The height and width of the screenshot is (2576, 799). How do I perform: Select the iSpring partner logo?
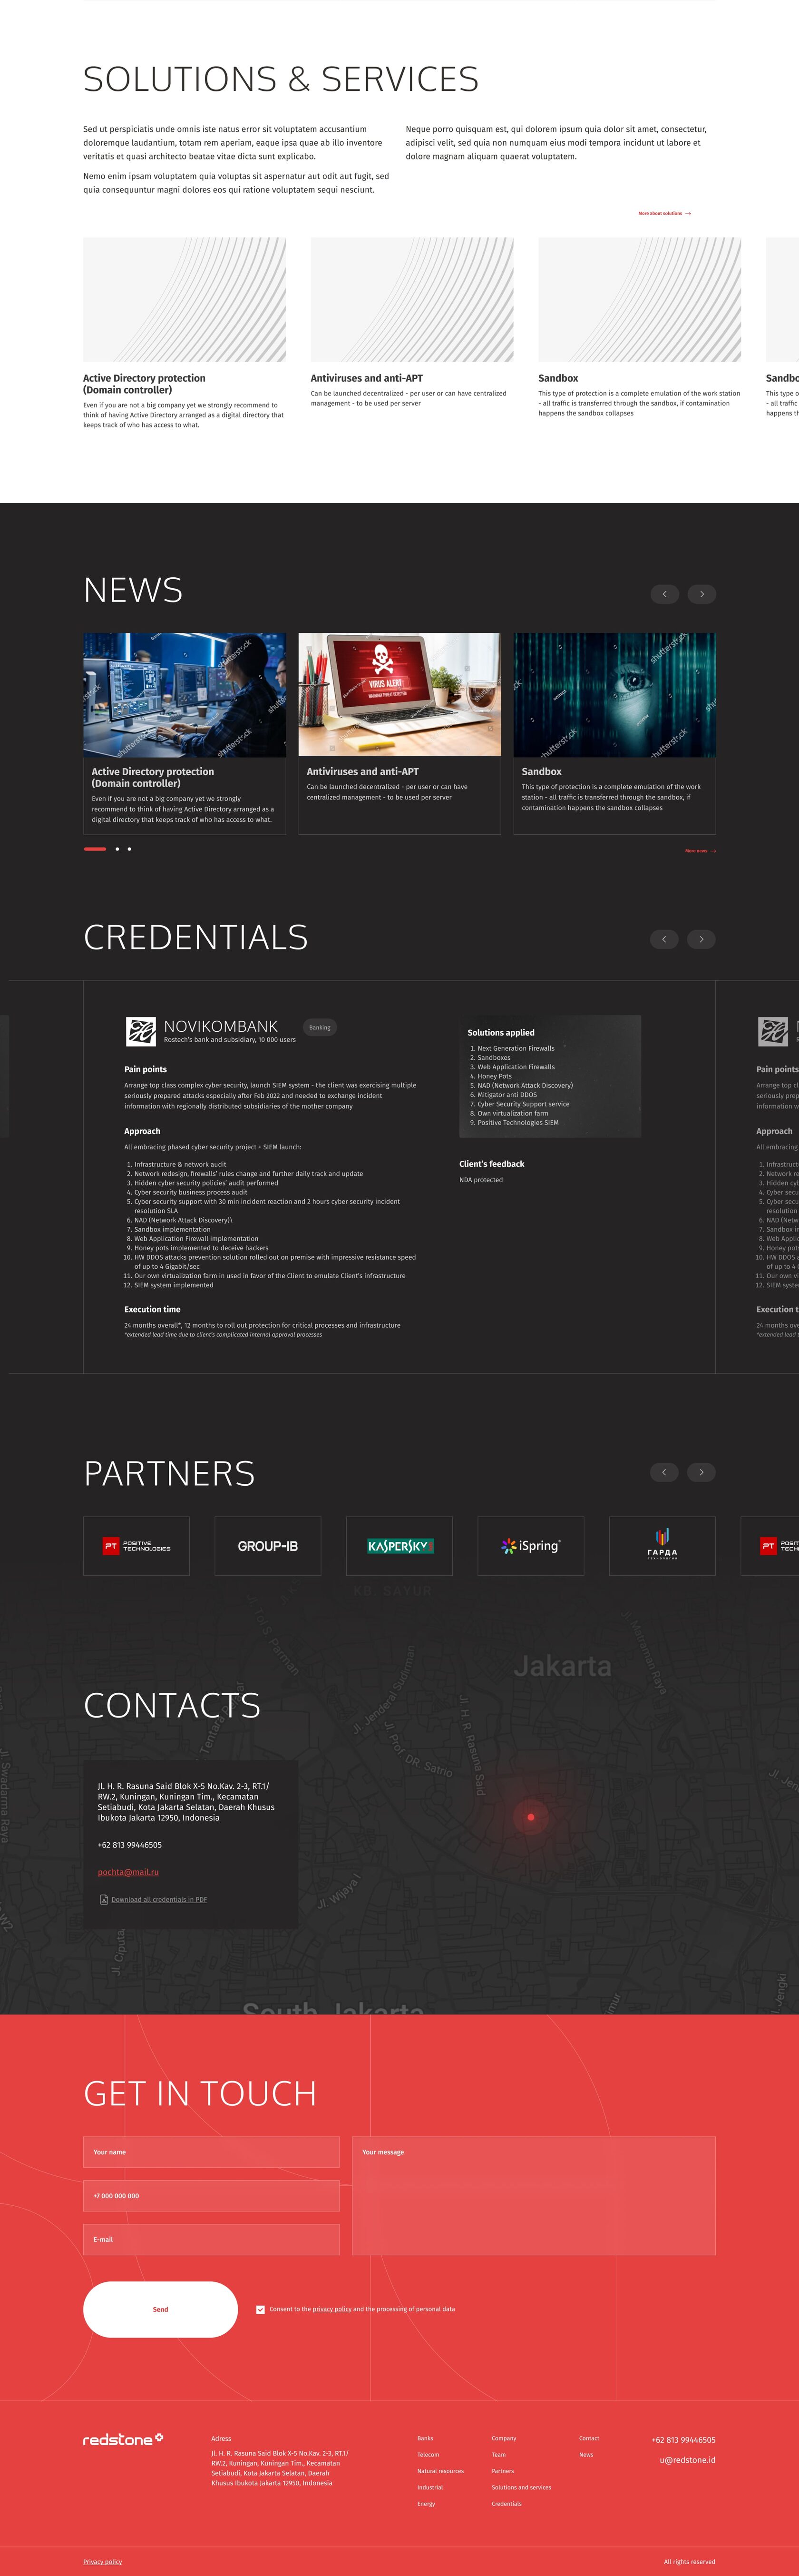(x=531, y=1546)
